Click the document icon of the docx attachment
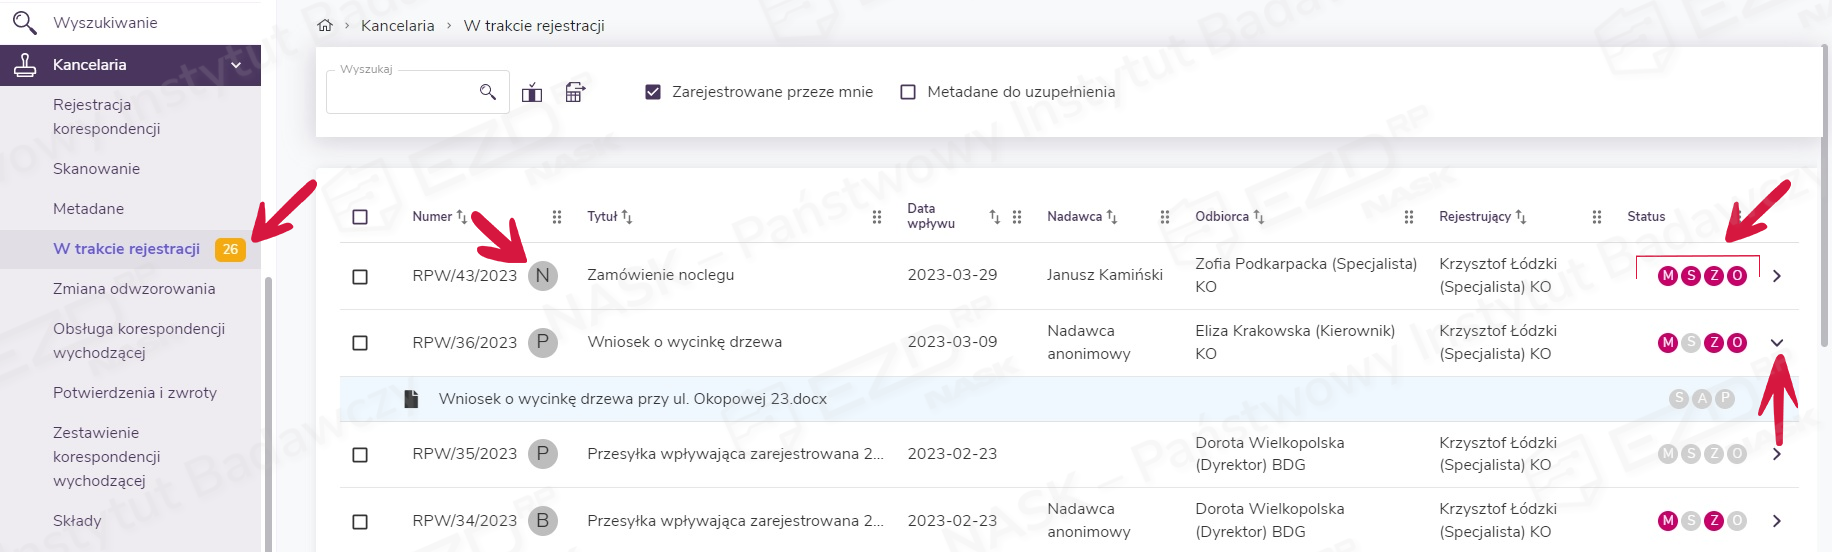This screenshot has height=552, width=1832. (411, 399)
